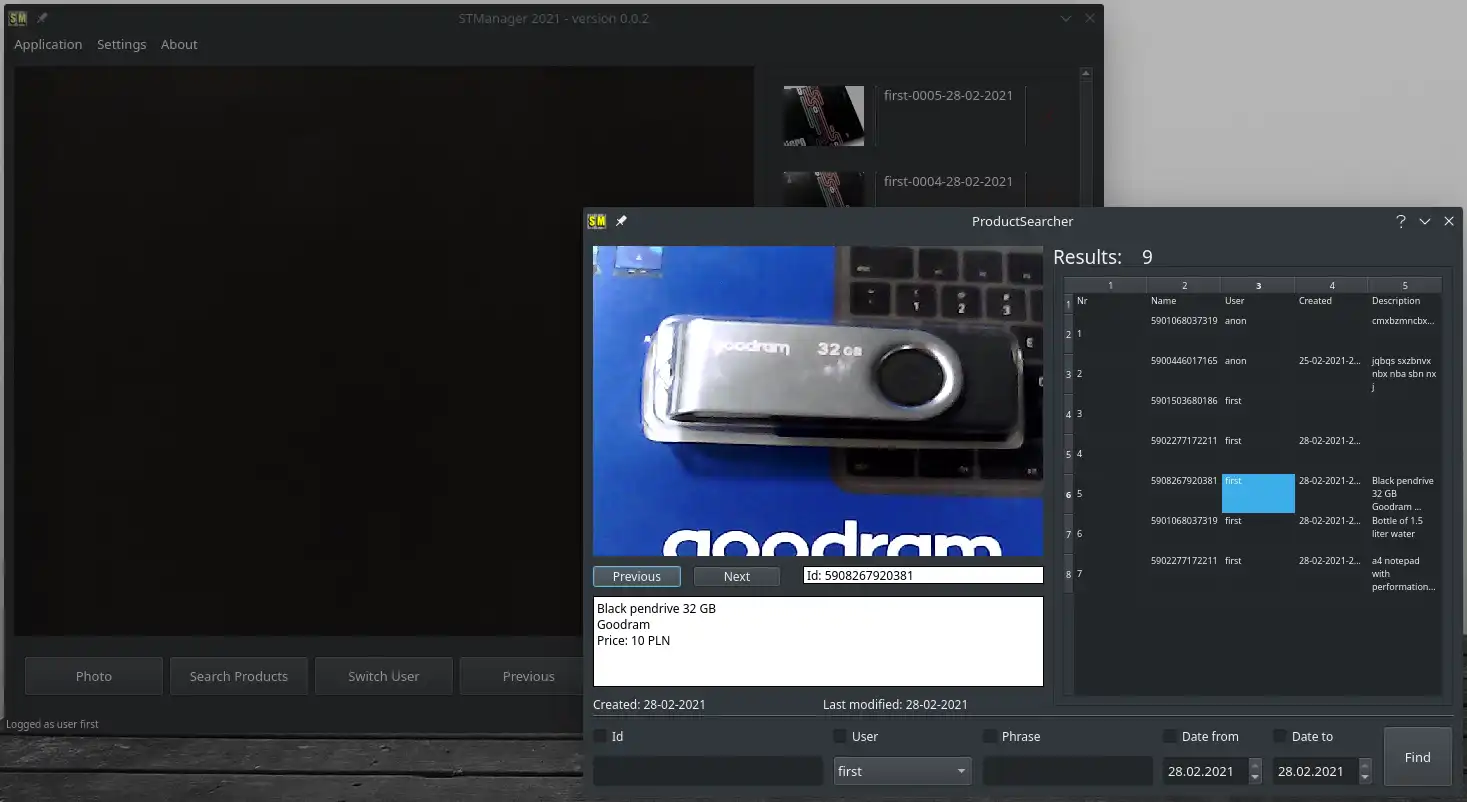This screenshot has width=1467, height=802.
Task: Pin the STManager window with the pin icon
Action: point(42,18)
